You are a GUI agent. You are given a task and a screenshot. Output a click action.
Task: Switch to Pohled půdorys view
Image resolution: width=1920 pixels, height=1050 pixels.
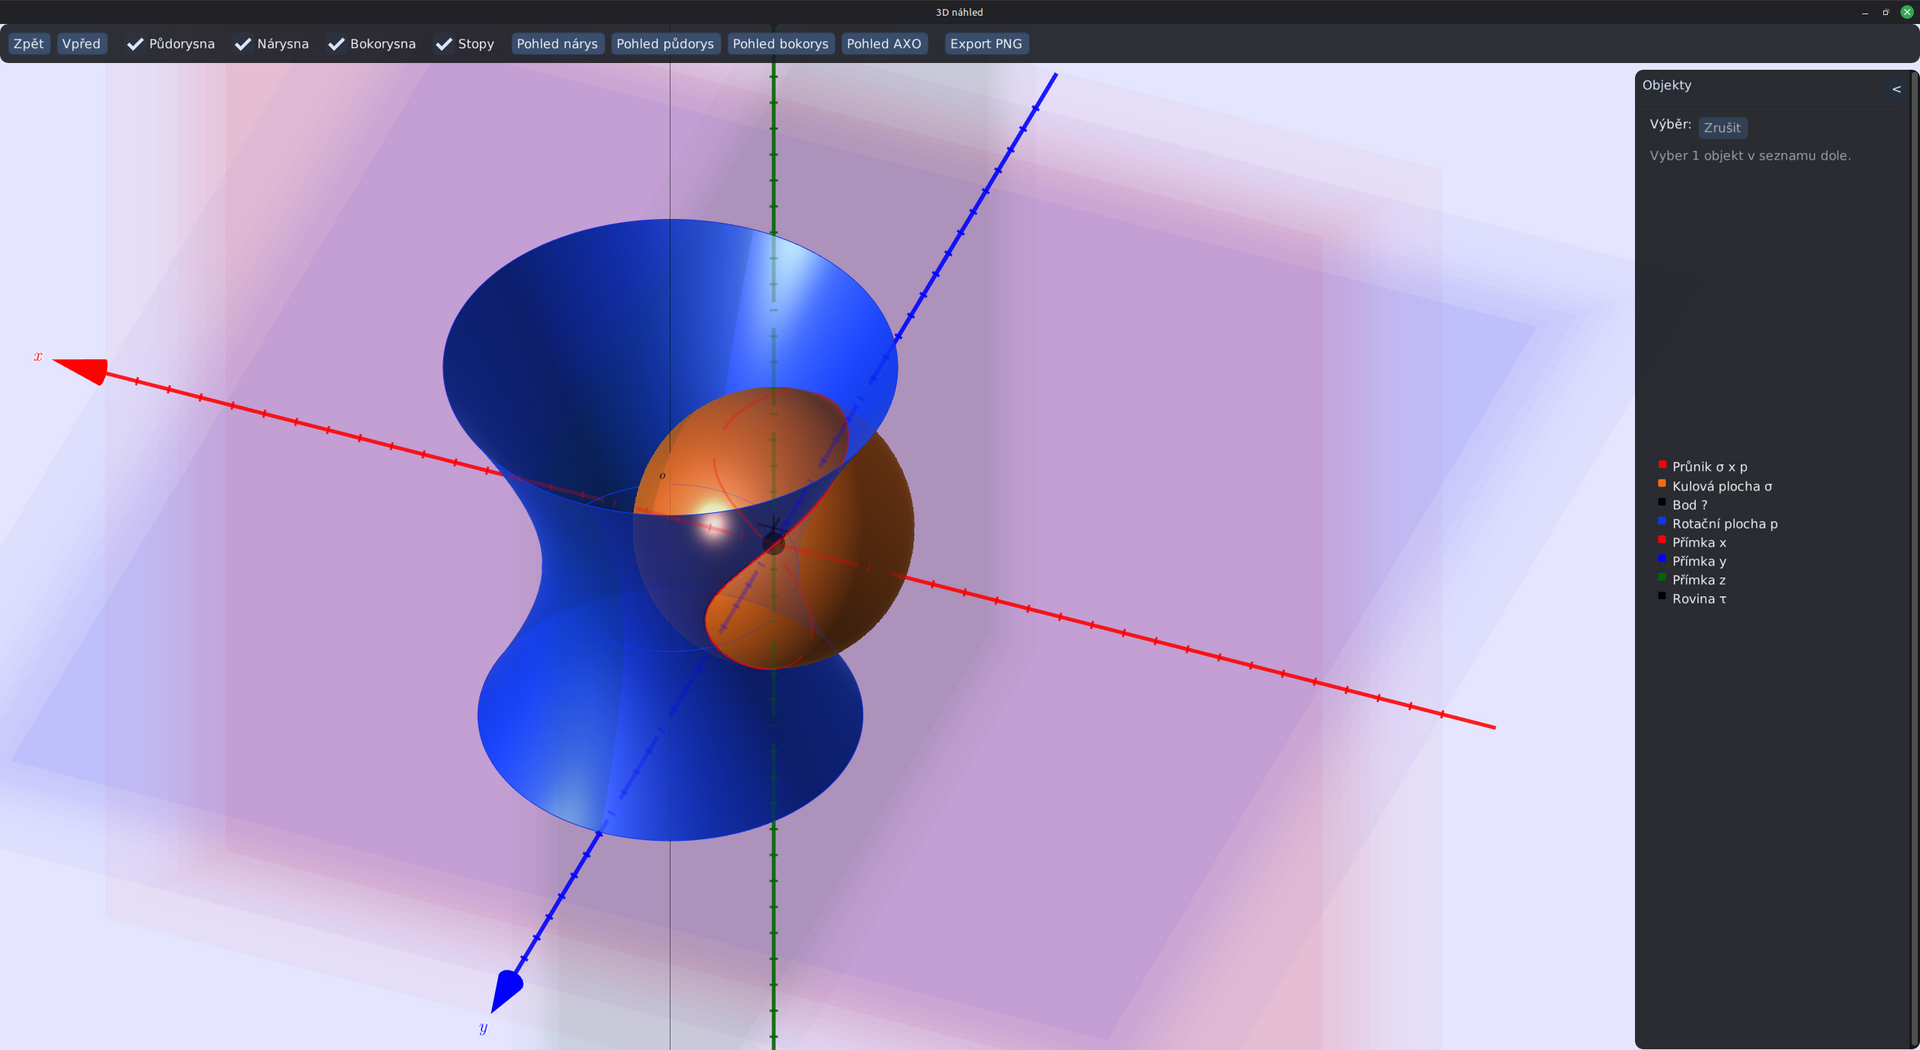665,44
